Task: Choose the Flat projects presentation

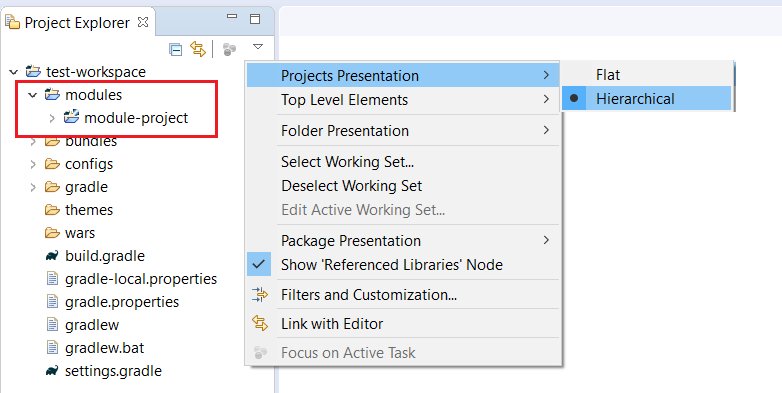Action: [x=647, y=75]
